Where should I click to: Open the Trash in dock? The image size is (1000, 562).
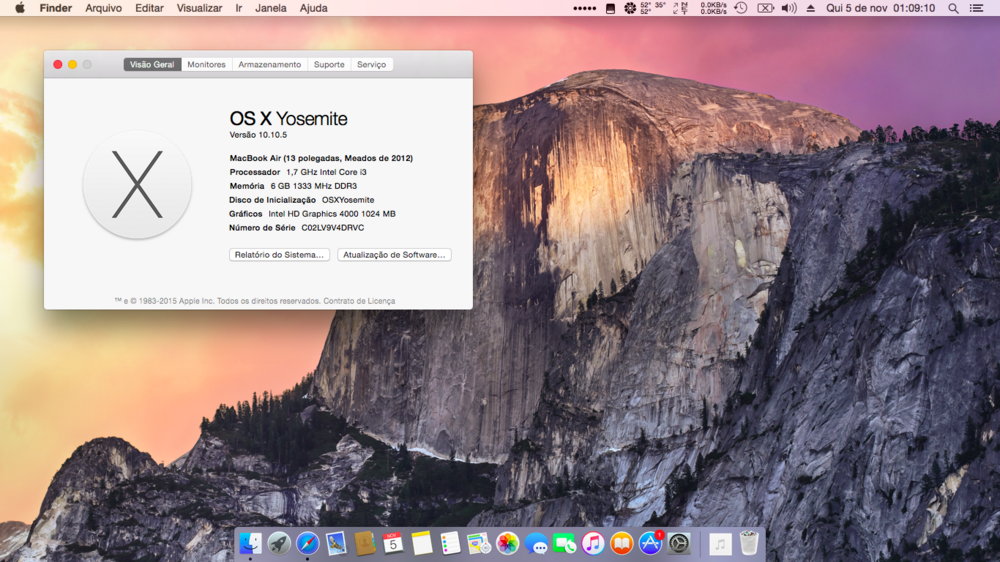pyautogui.click(x=749, y=543)
